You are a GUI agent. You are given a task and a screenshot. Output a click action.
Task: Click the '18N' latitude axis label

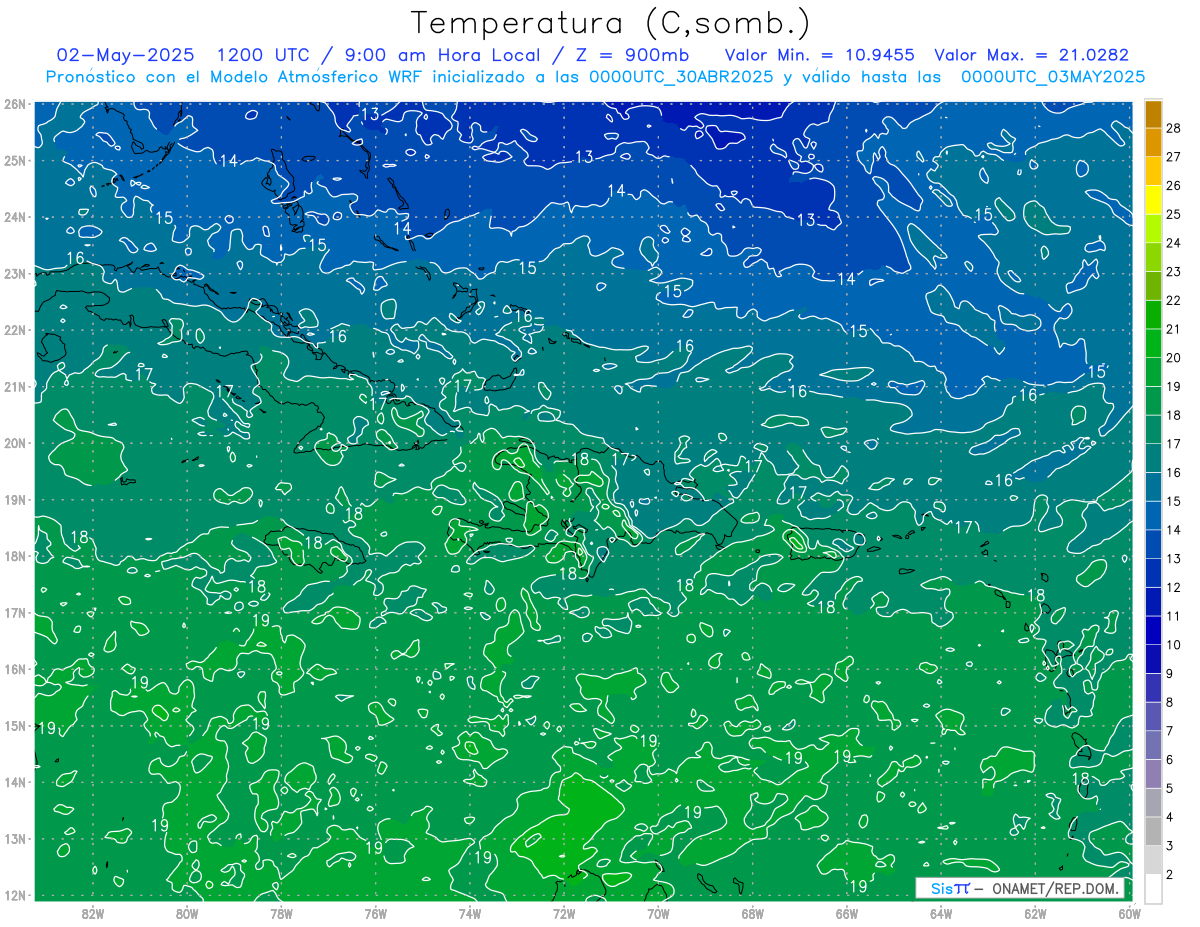tap(15, 556)
